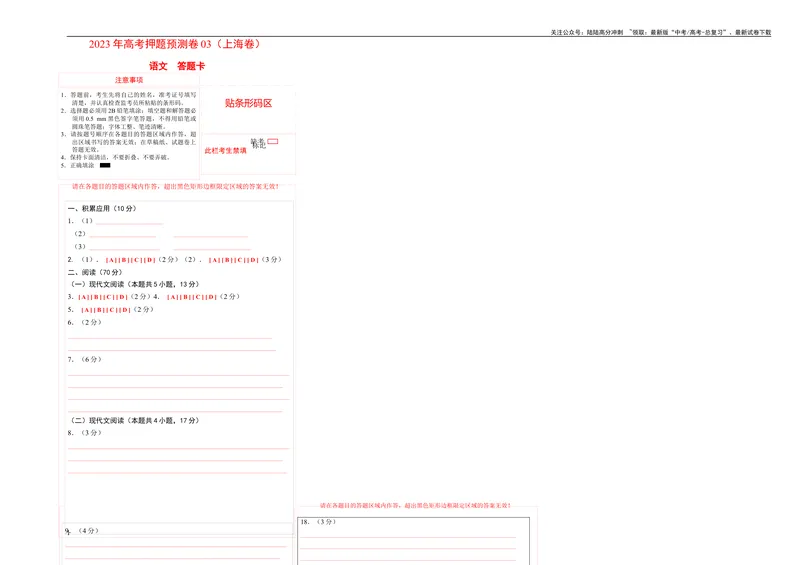Click note 4 保持卡面清洁，不要折叠
Viewport: 800px width, 565px height.
click(x=115, y=157)
